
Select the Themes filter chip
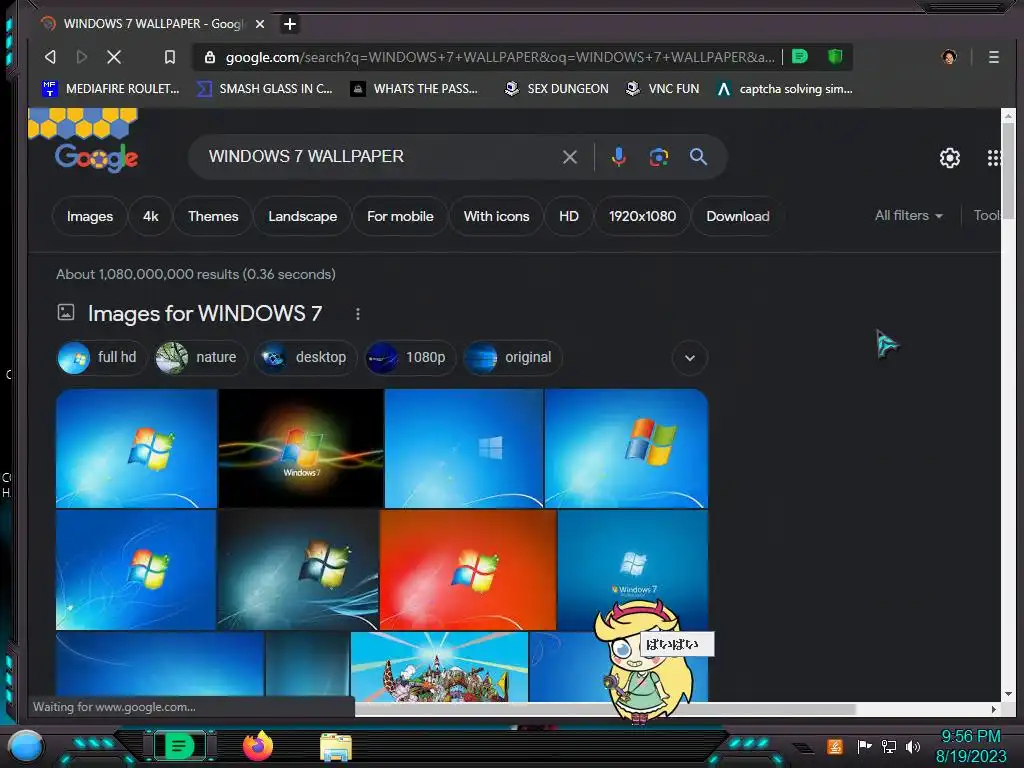pyautogui.click(x=213, y=216)
